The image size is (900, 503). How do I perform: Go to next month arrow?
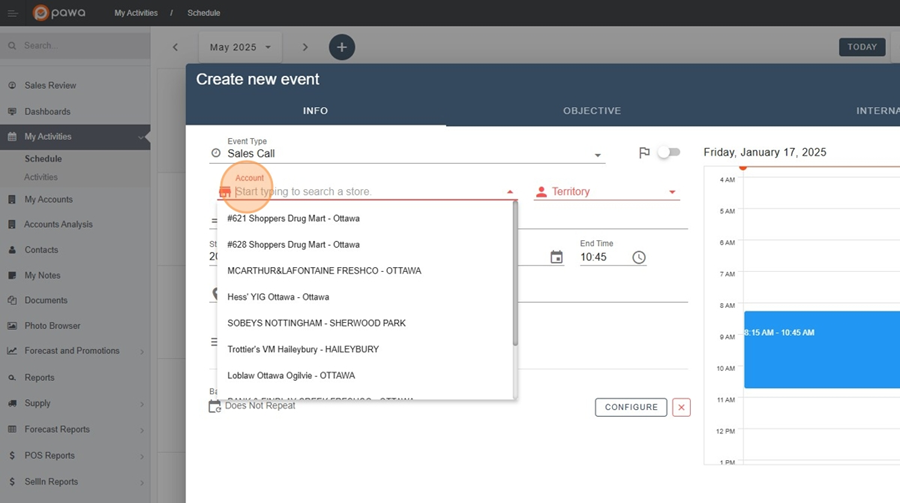pyautogui.click(x=305, y=47)
